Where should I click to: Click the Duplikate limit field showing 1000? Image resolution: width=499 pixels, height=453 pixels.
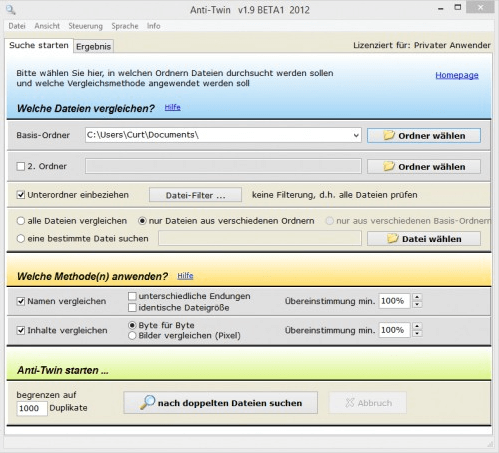[x=32, y=408]
